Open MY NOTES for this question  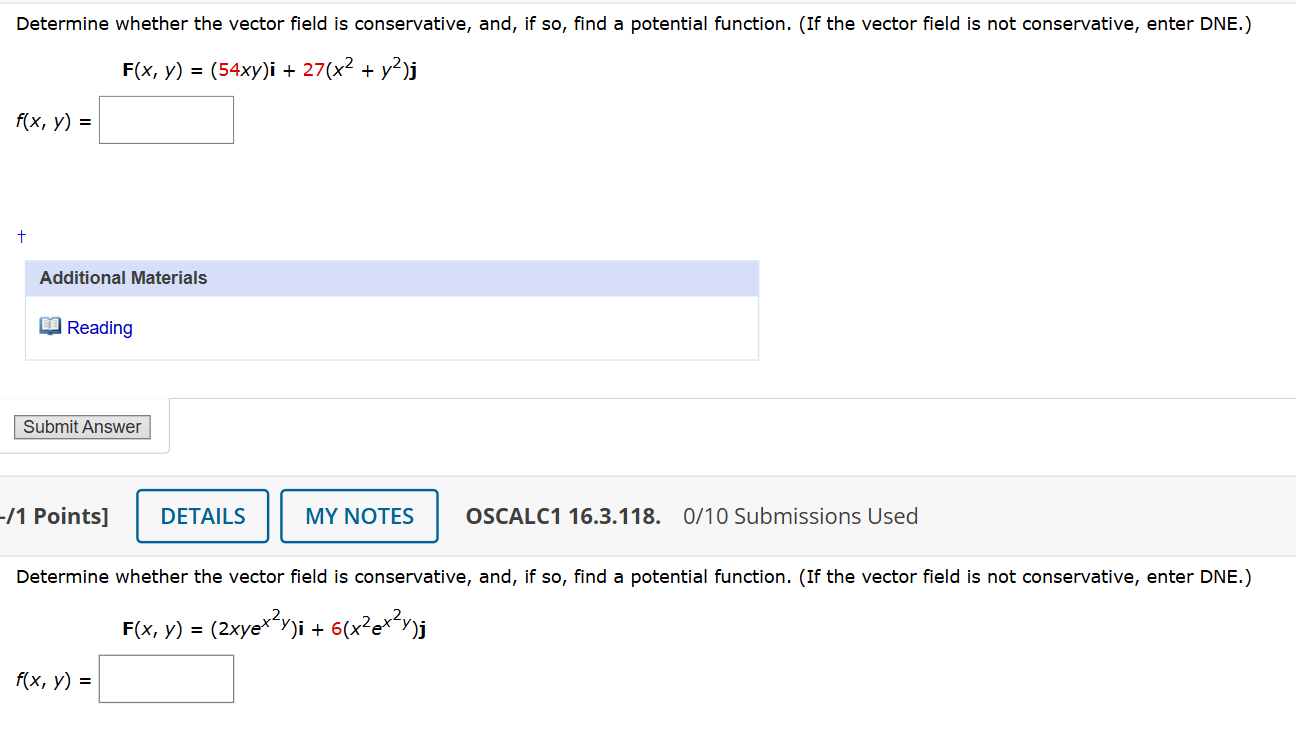[x=358, y=515]
